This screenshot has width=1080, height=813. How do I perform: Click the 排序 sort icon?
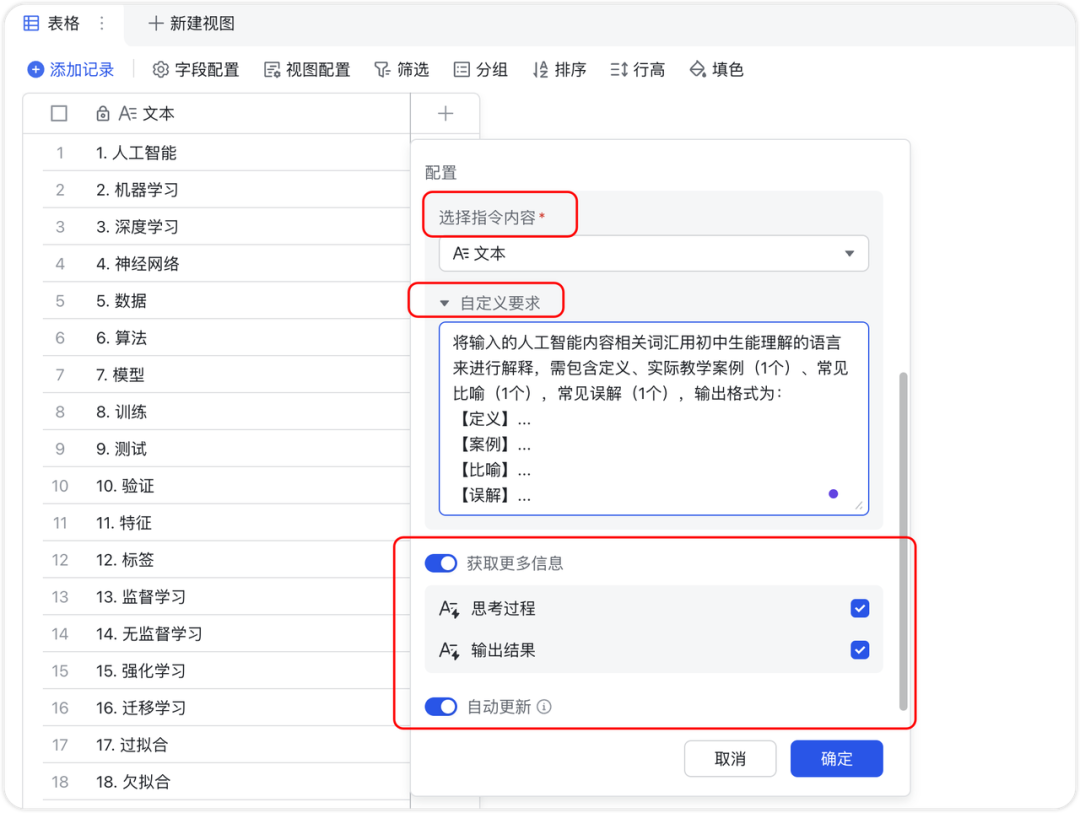[x=541, y=70]
